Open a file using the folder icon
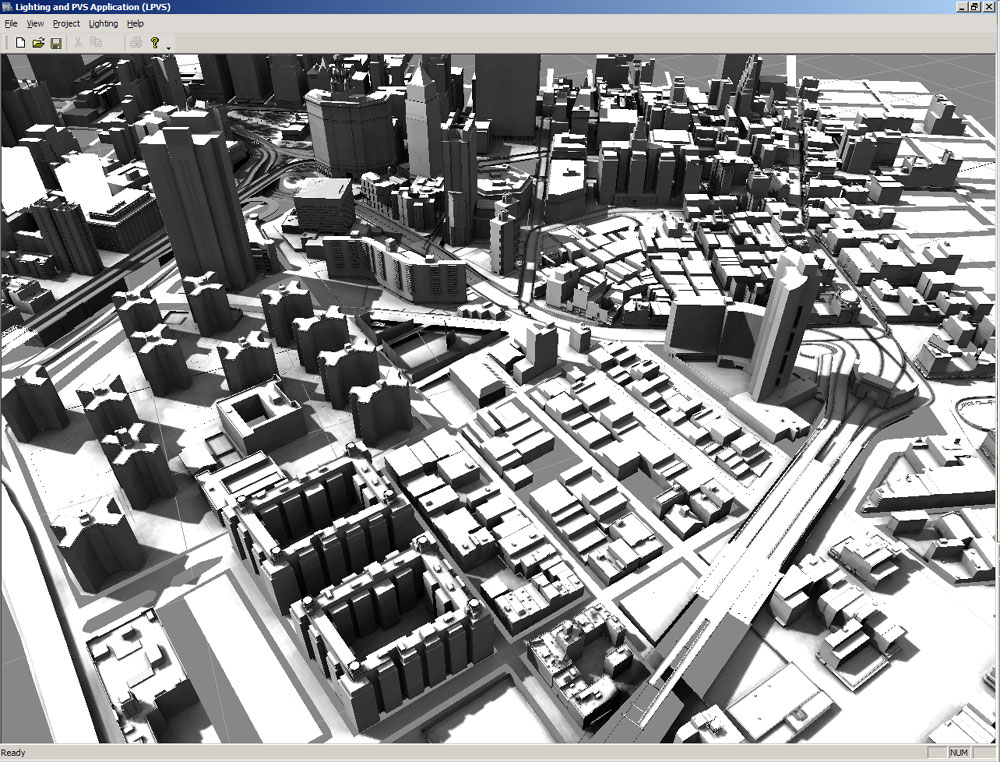 pos(38,43)
